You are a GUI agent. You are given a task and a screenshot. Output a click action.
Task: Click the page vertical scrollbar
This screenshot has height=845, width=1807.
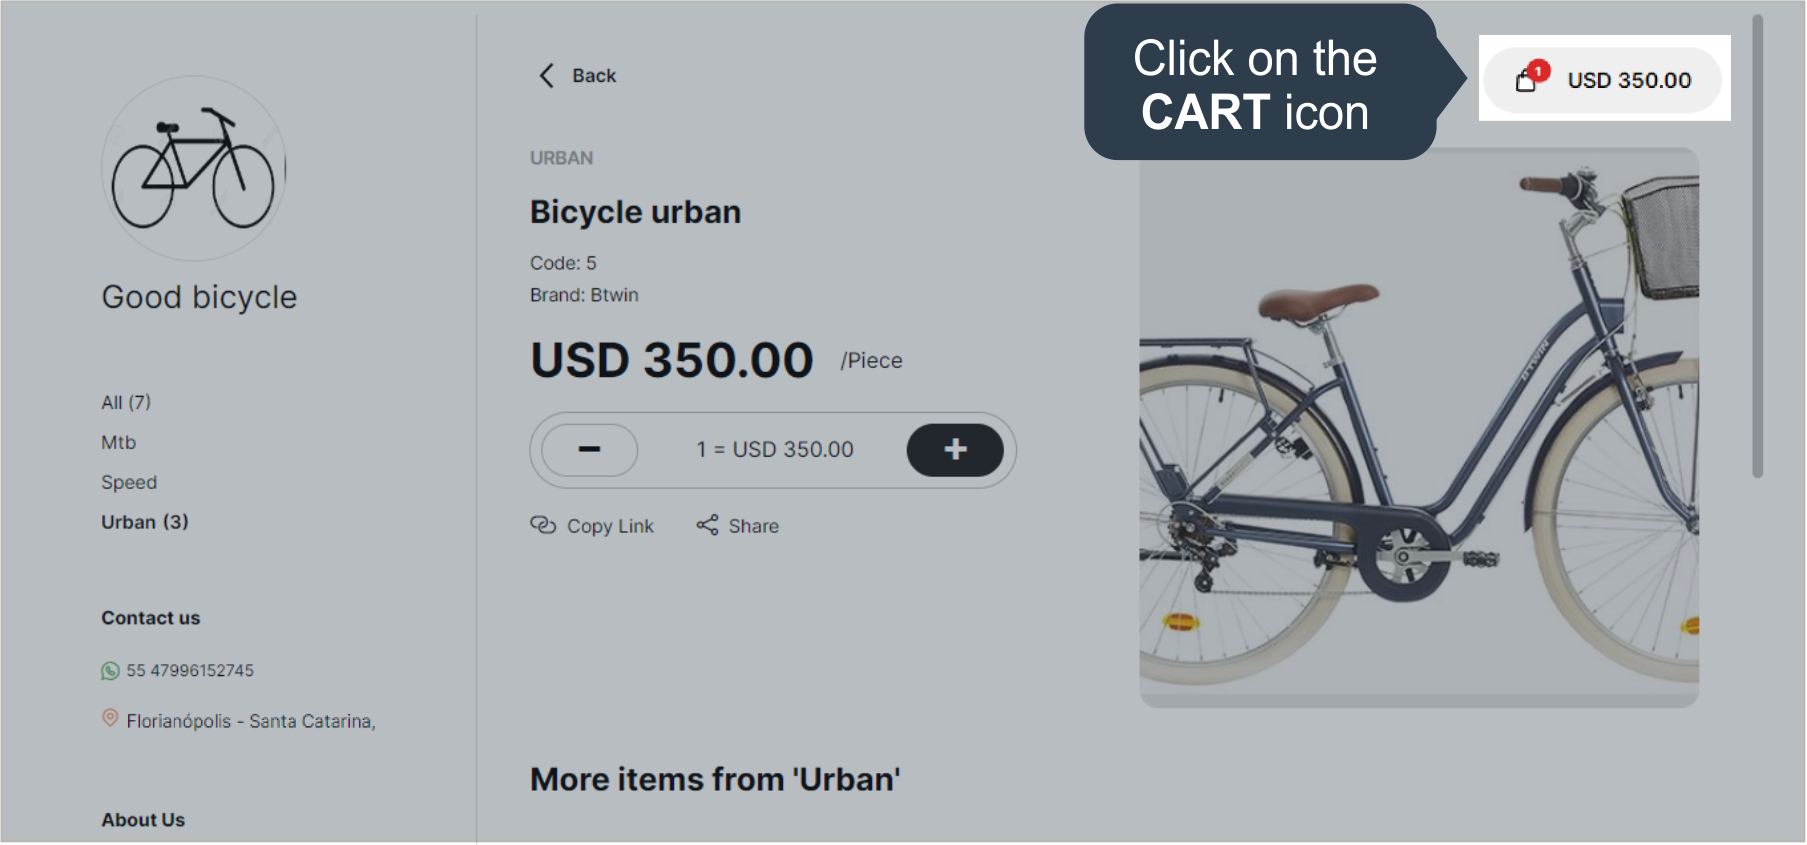1758,246
